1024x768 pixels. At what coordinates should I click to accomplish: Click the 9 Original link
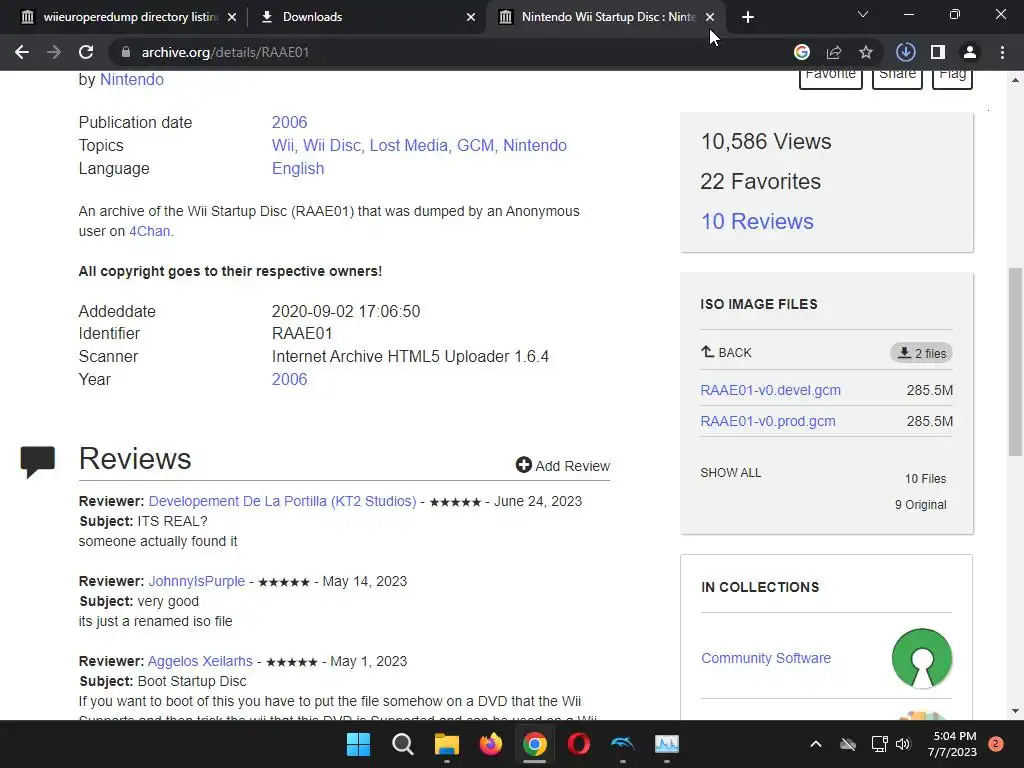click(x=920, y=505)
